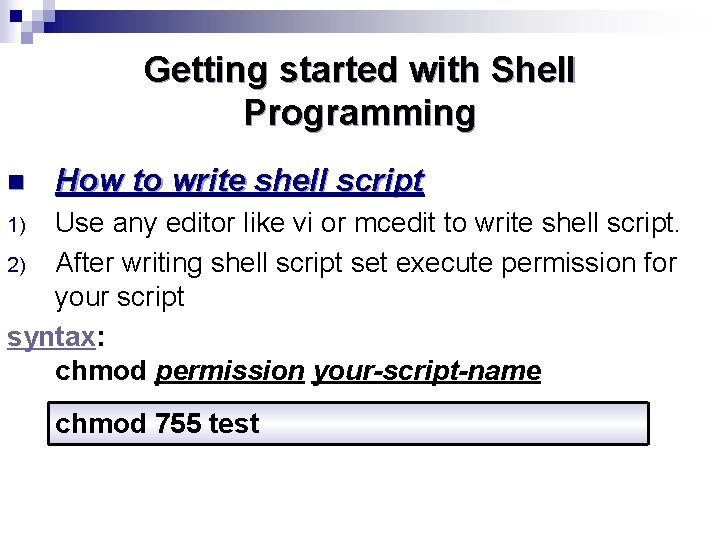
Task: Select the slide title 'Getting started with Shell'
Action: pos(359,70)
